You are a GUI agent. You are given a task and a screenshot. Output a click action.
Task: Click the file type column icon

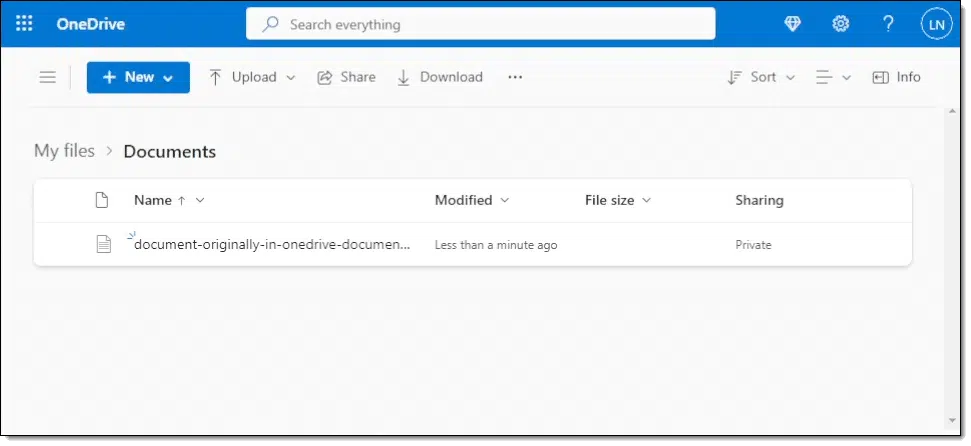[x=102, y=200]
